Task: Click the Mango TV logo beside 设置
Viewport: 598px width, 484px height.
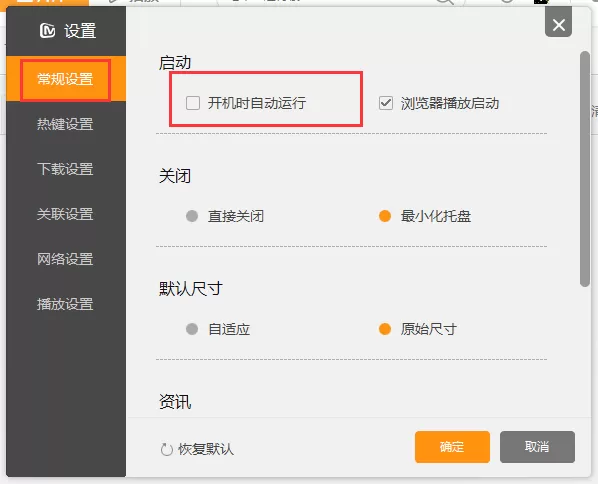Action: [47, 31]
